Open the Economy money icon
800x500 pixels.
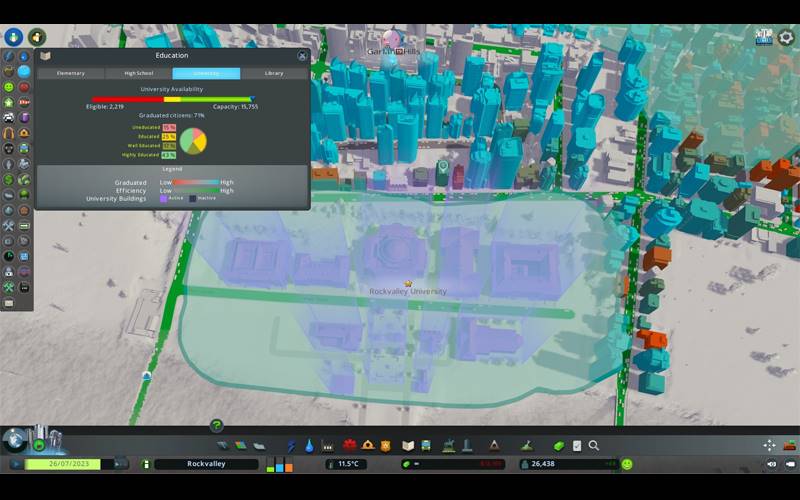559,445
